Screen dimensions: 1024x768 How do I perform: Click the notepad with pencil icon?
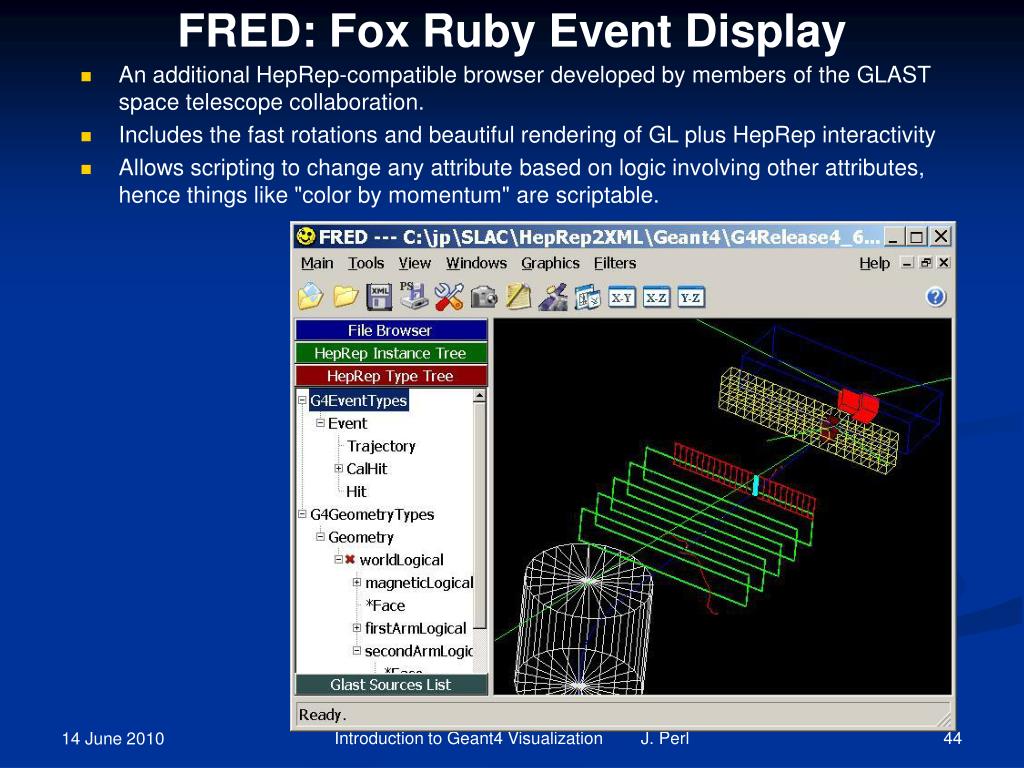point(519,296)
